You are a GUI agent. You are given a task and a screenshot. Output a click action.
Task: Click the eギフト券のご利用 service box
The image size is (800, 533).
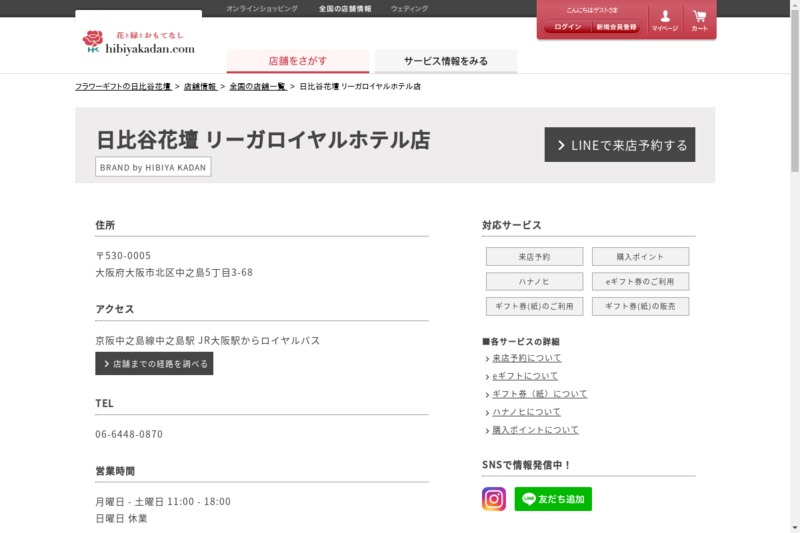pos(640,282)
